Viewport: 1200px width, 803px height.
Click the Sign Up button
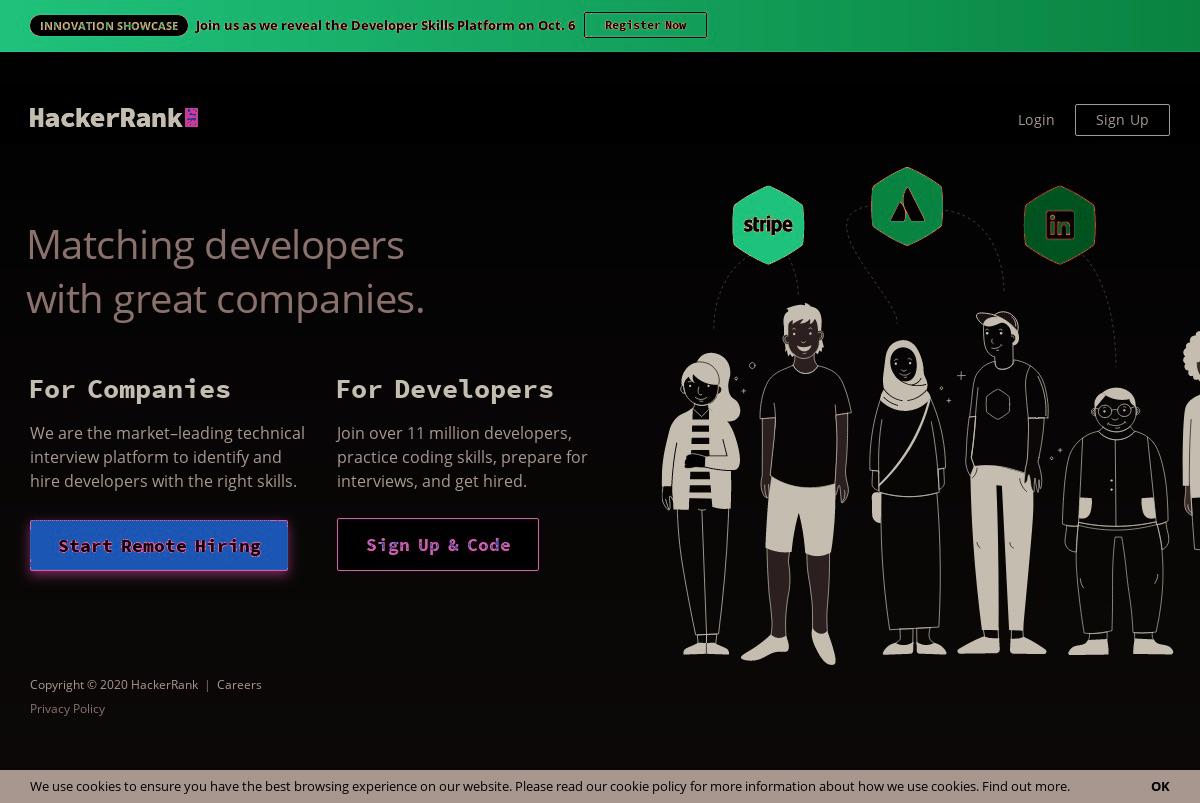1122,119
